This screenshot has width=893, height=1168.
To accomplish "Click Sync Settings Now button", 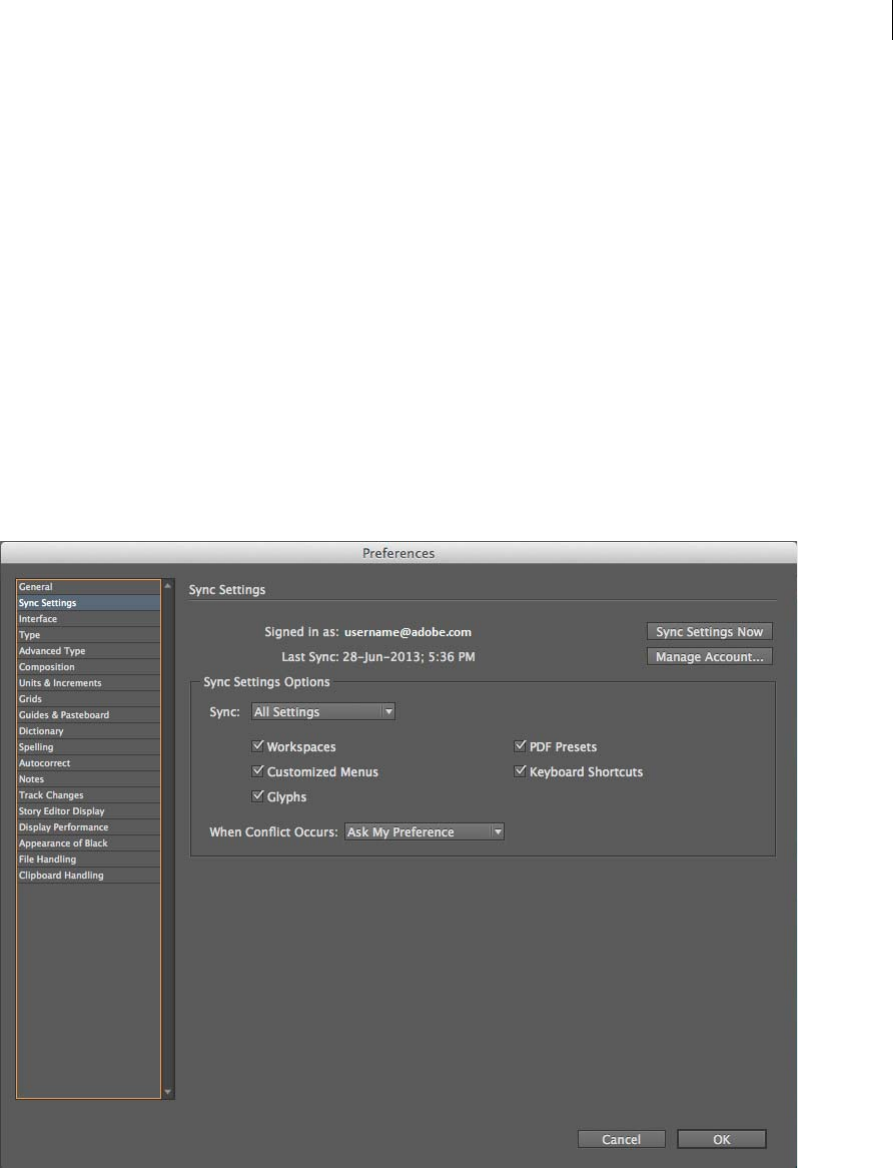I will point(709,632).
